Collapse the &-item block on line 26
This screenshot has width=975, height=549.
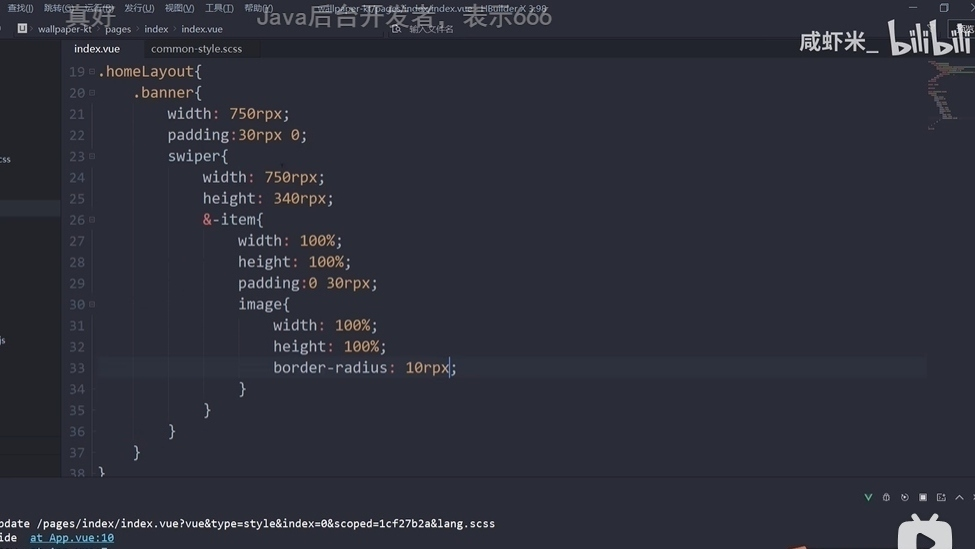coord(92,220)
